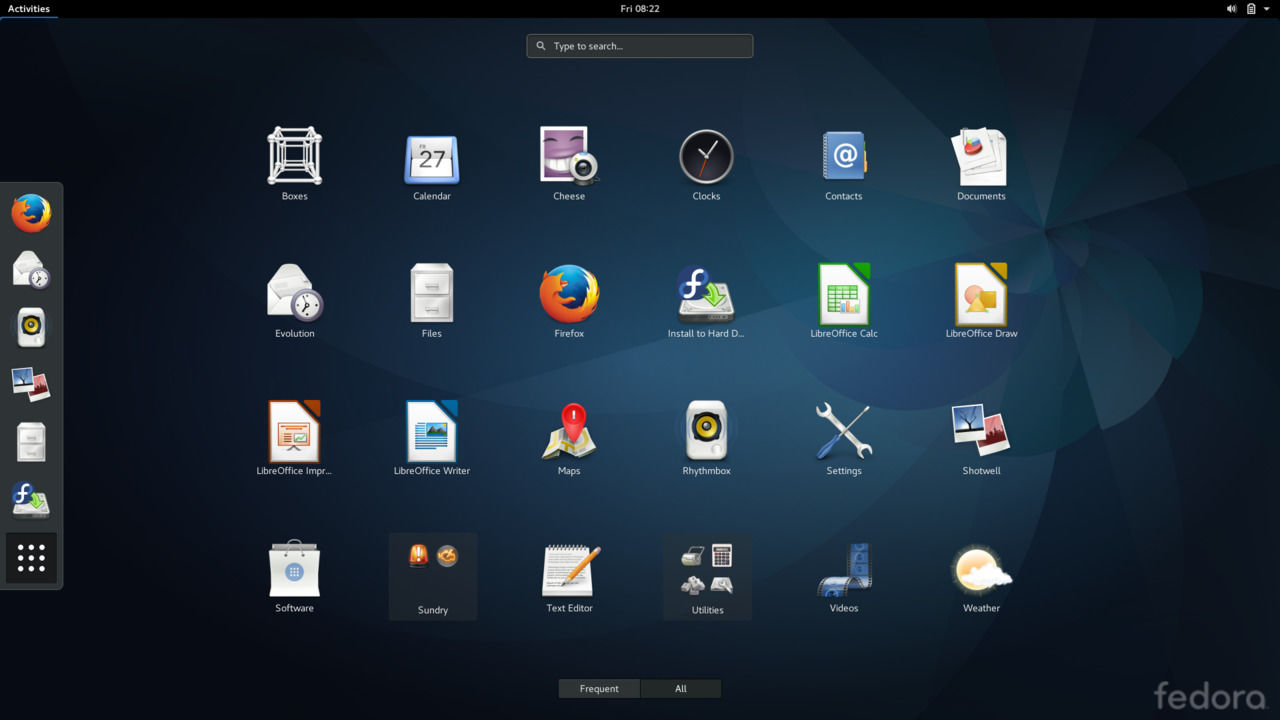The image size is (1280, 720).
Task: Click the Type to search field
Action: [x=640, y=46]
